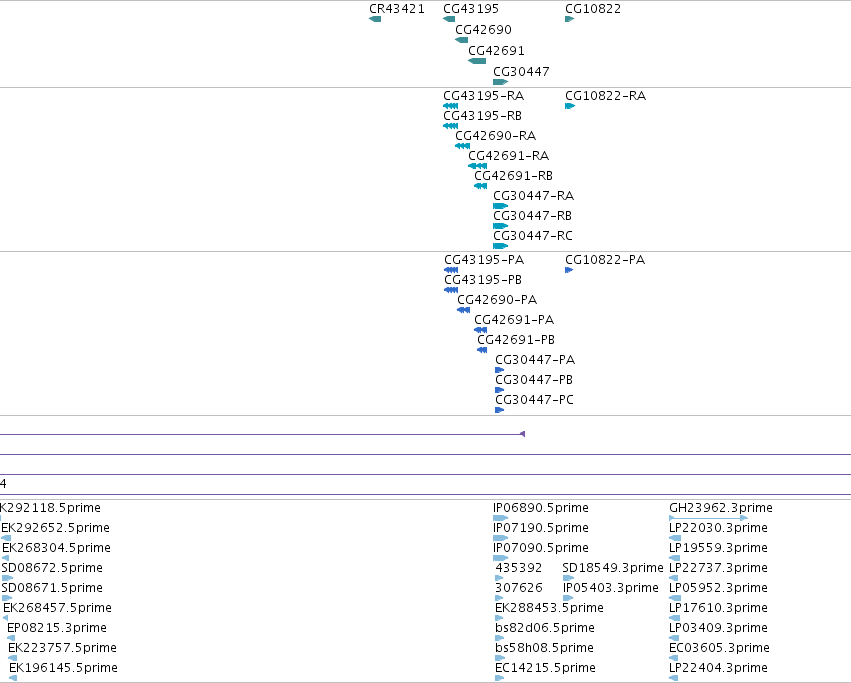
Task: Click the CG42691 gene feature
Action: click(477, 61)
